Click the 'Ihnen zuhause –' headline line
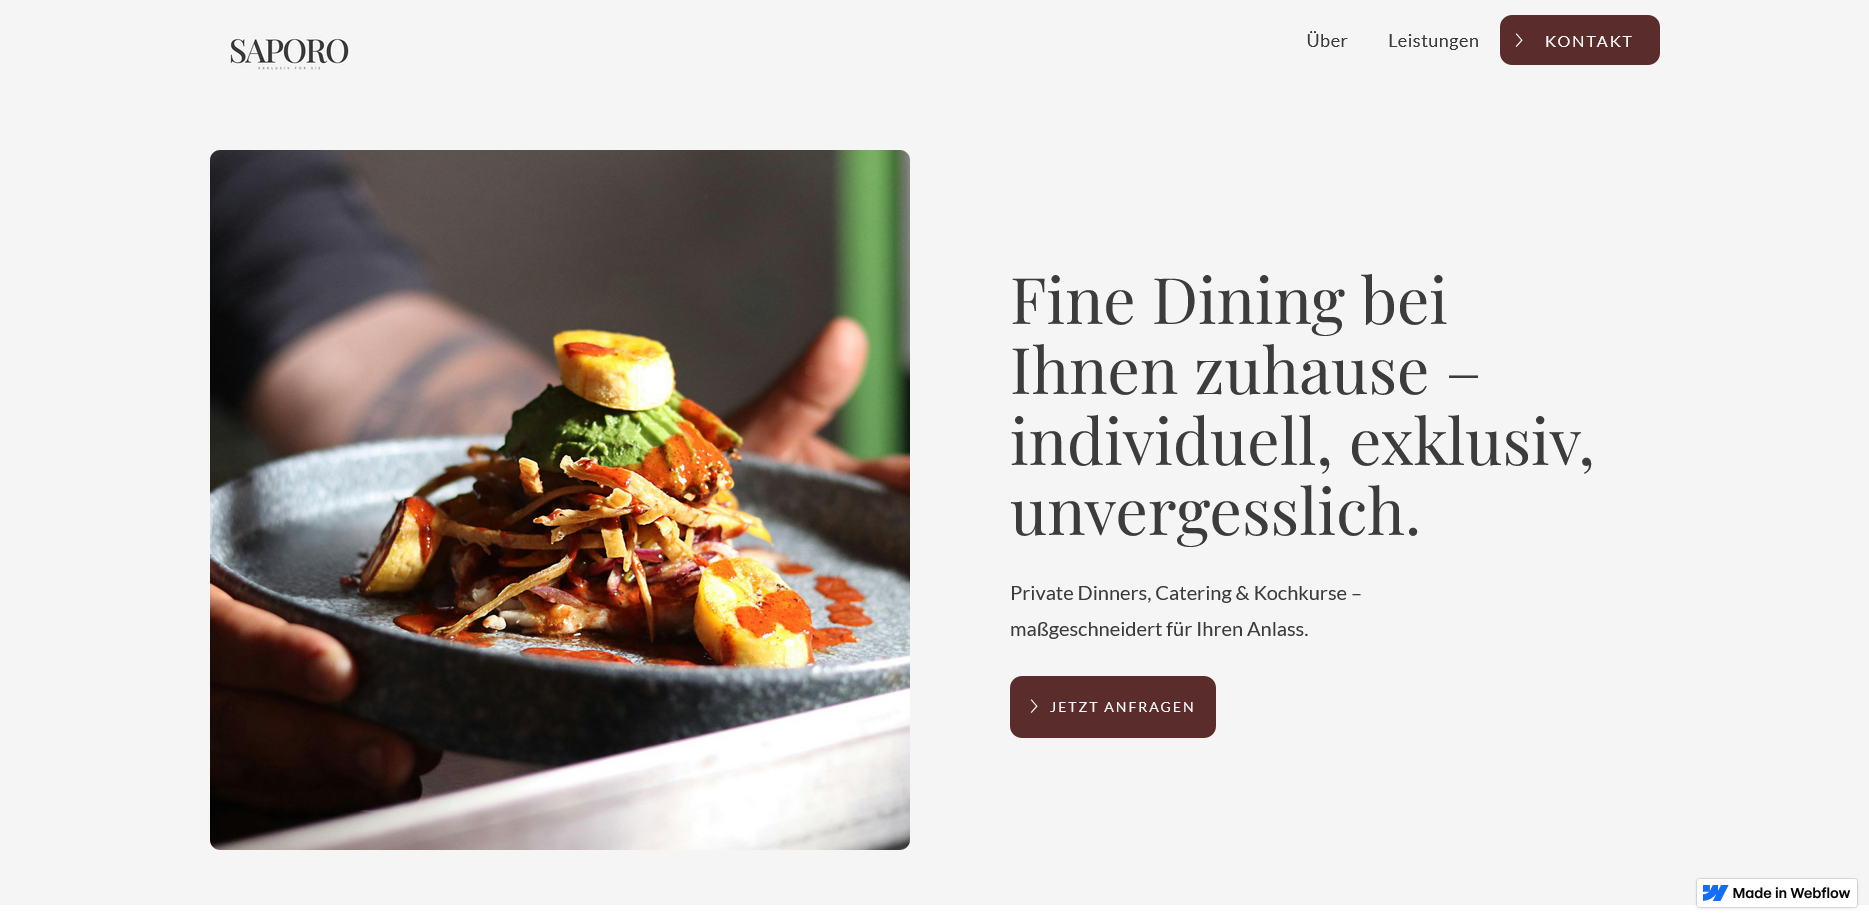The image size is (1869, 919). pos(1244,371)
